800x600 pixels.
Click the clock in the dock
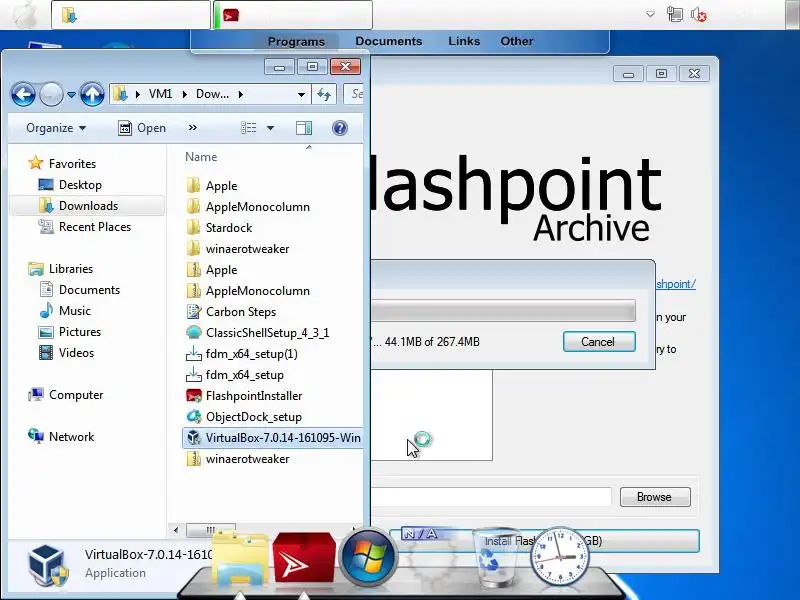560,557
